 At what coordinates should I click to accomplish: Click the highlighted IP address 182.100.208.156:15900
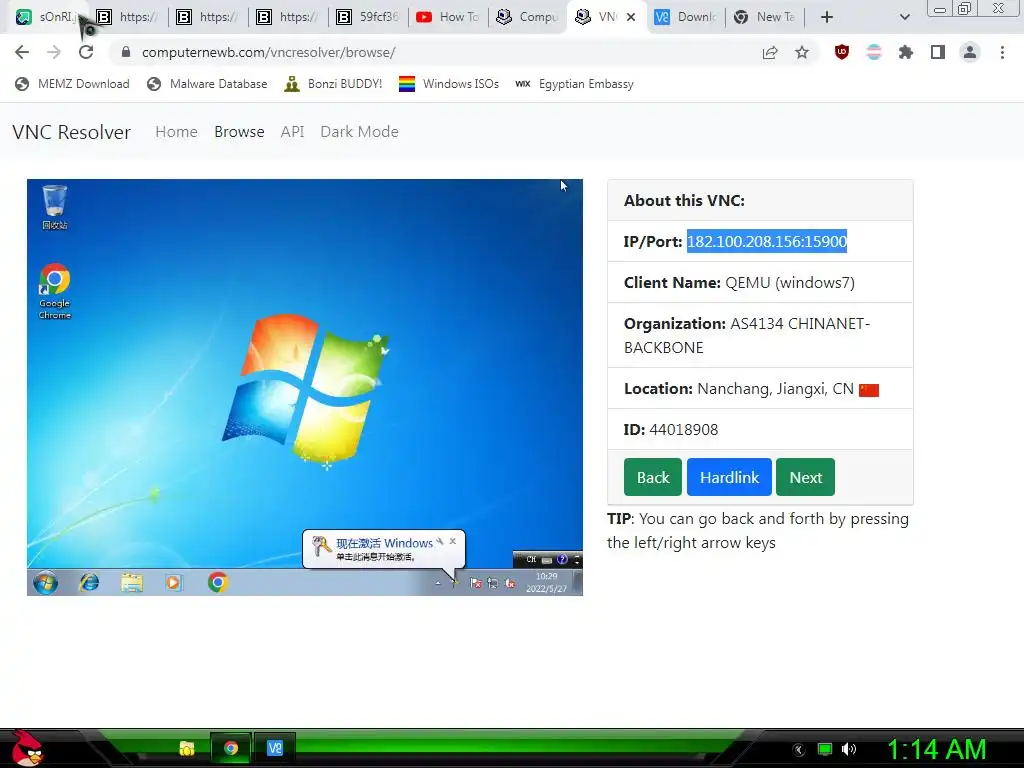point(767,242)
